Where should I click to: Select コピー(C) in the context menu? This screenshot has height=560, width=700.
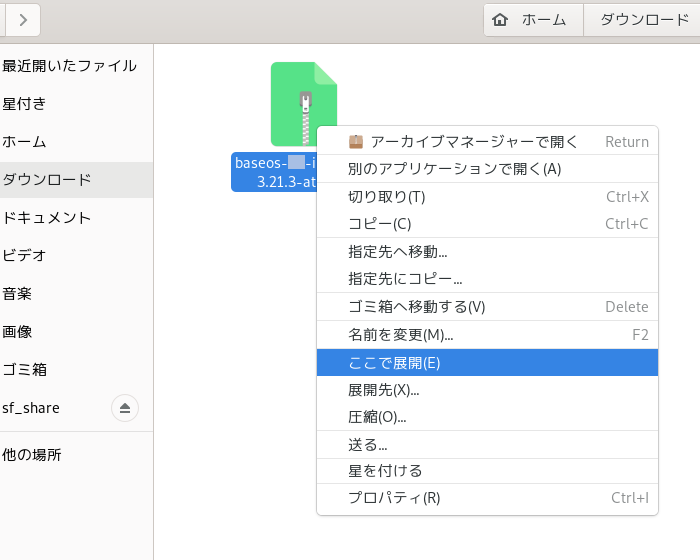point(379,224)
